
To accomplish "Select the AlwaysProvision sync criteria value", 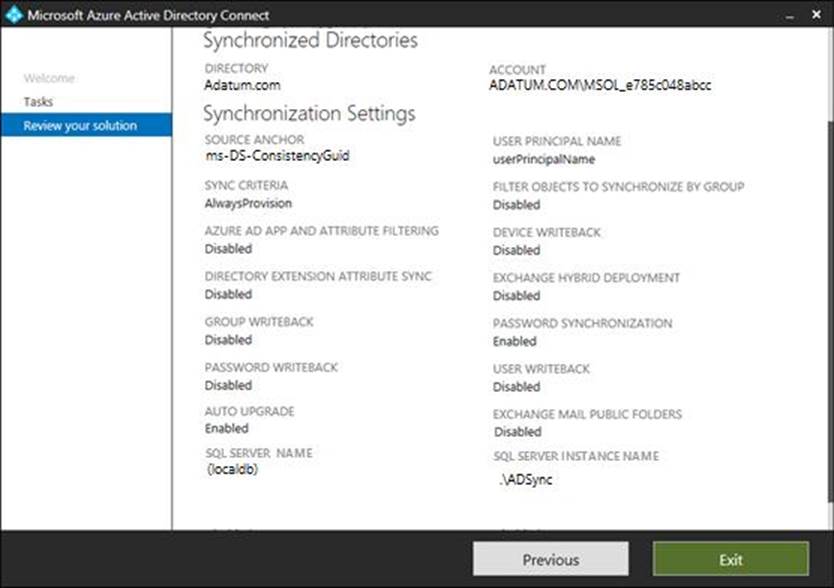I will point(248,203).
